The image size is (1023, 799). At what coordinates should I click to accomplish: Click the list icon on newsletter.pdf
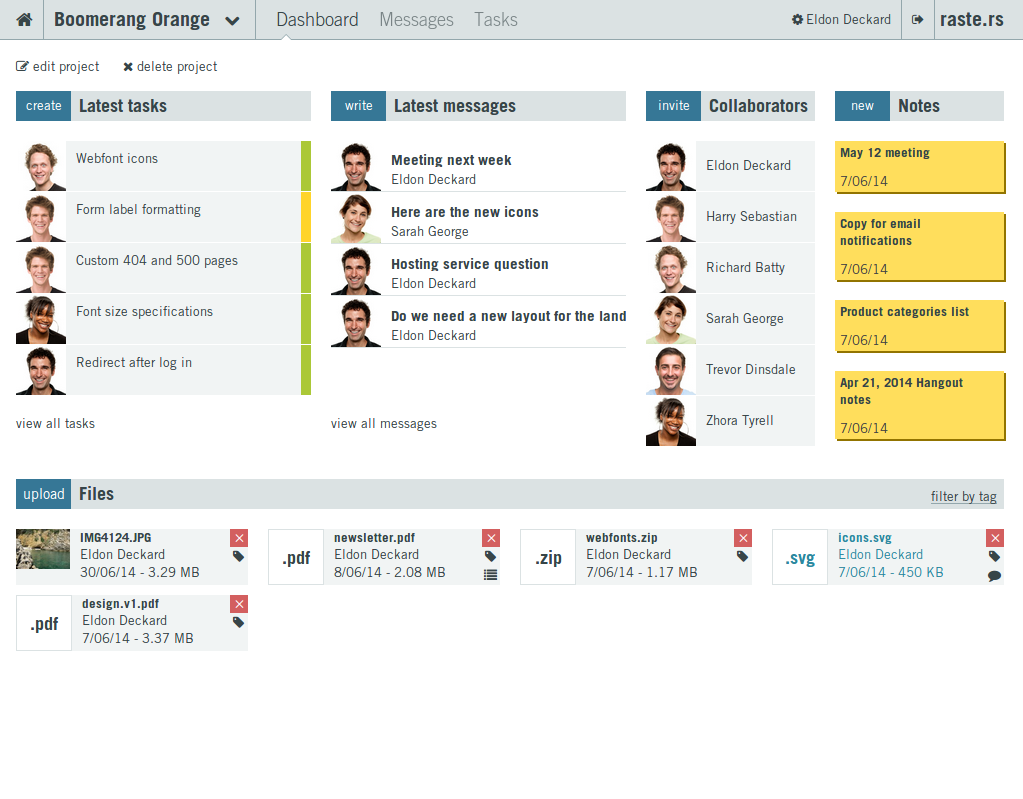click(x=490, y=575)
